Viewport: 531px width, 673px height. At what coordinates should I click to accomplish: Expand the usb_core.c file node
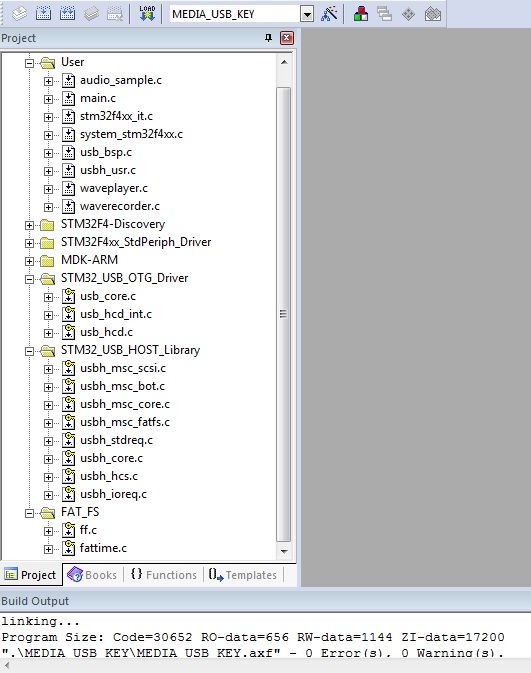click(x=49, y=297)
